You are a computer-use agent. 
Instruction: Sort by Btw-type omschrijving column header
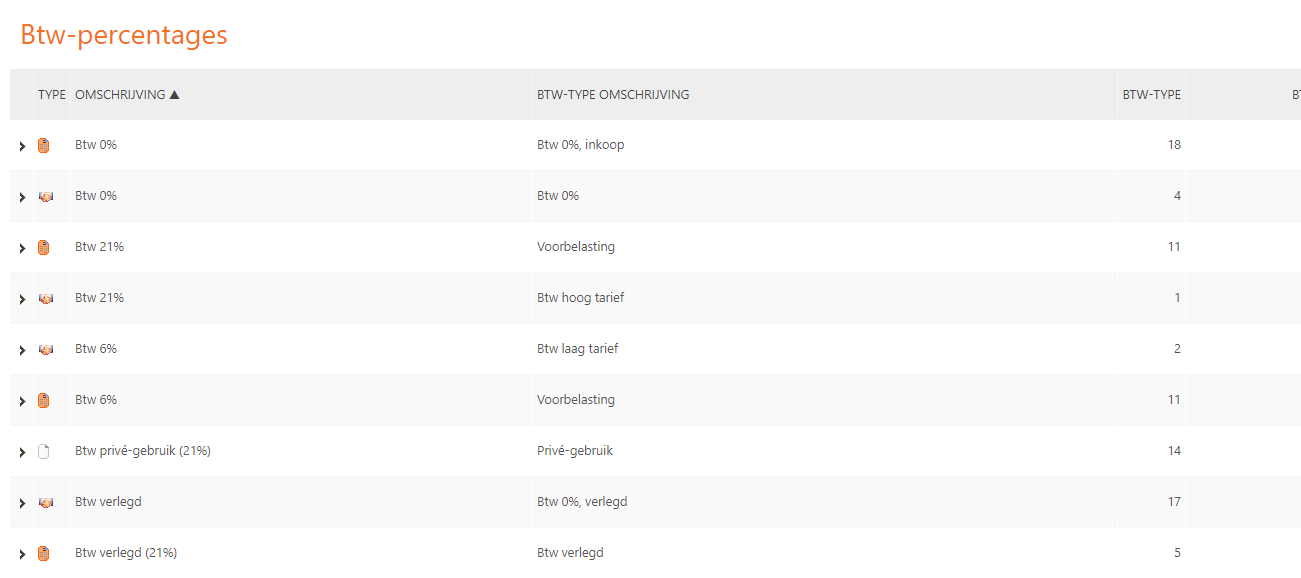tap(613, 95)
